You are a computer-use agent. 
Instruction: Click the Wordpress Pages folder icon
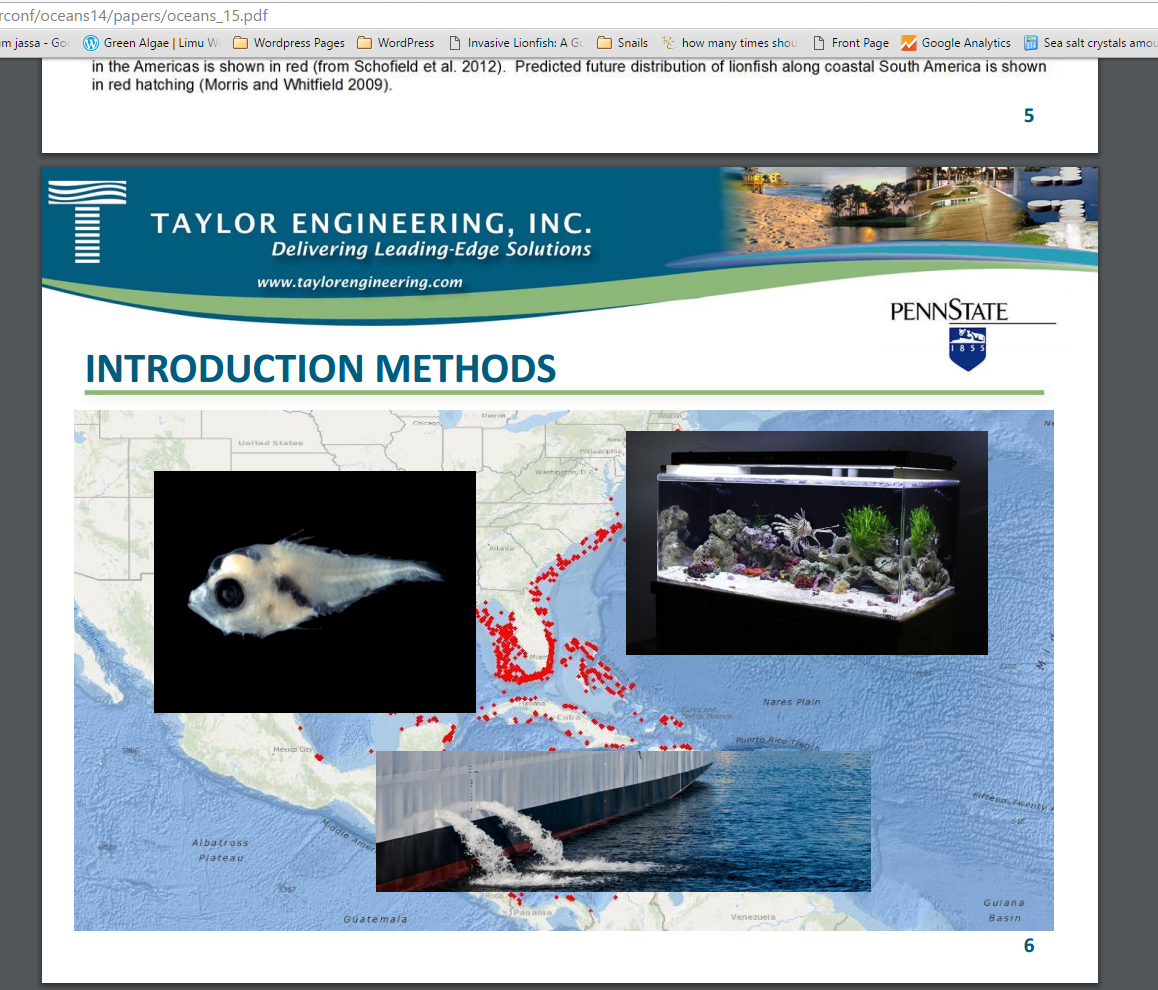click(x=240, y=43)
